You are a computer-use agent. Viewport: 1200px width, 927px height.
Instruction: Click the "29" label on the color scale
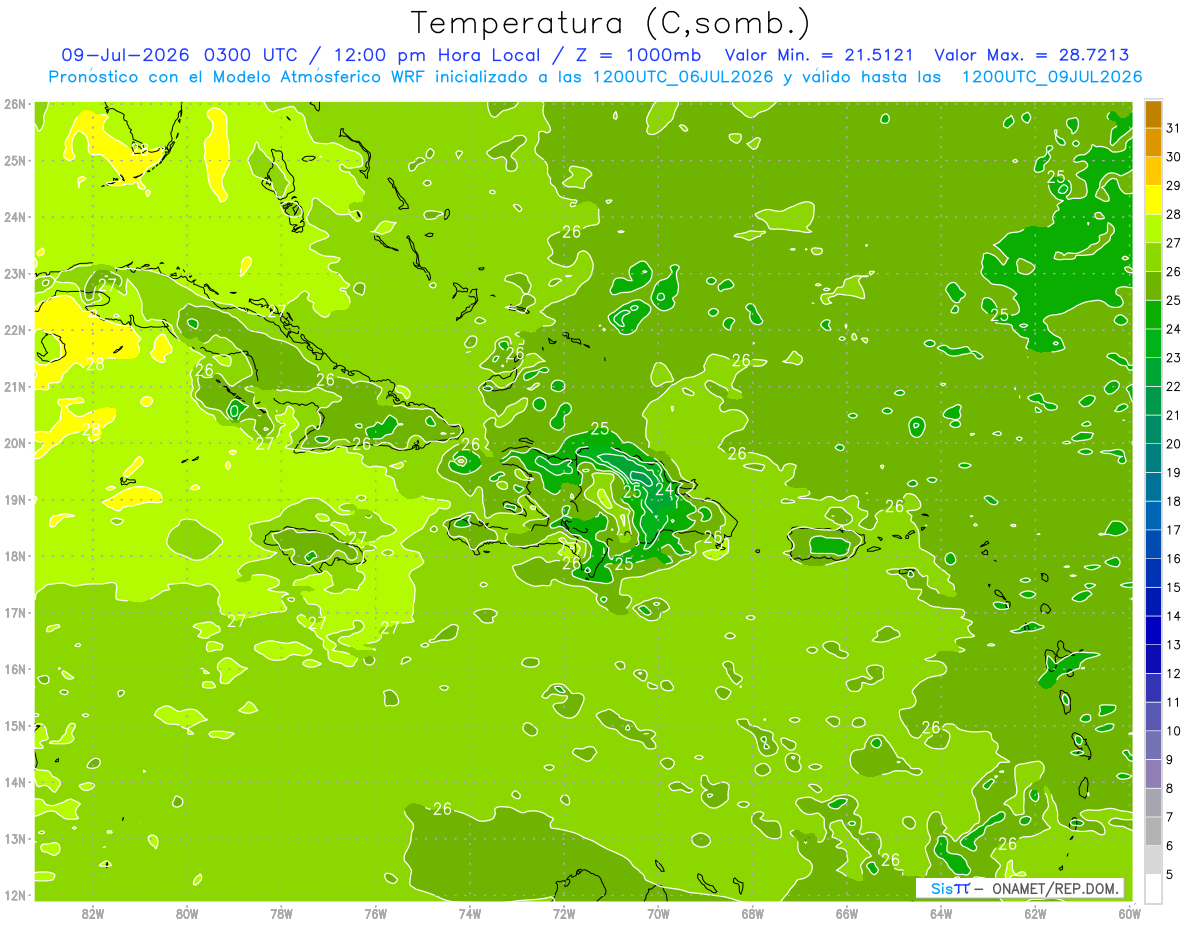1174,186
